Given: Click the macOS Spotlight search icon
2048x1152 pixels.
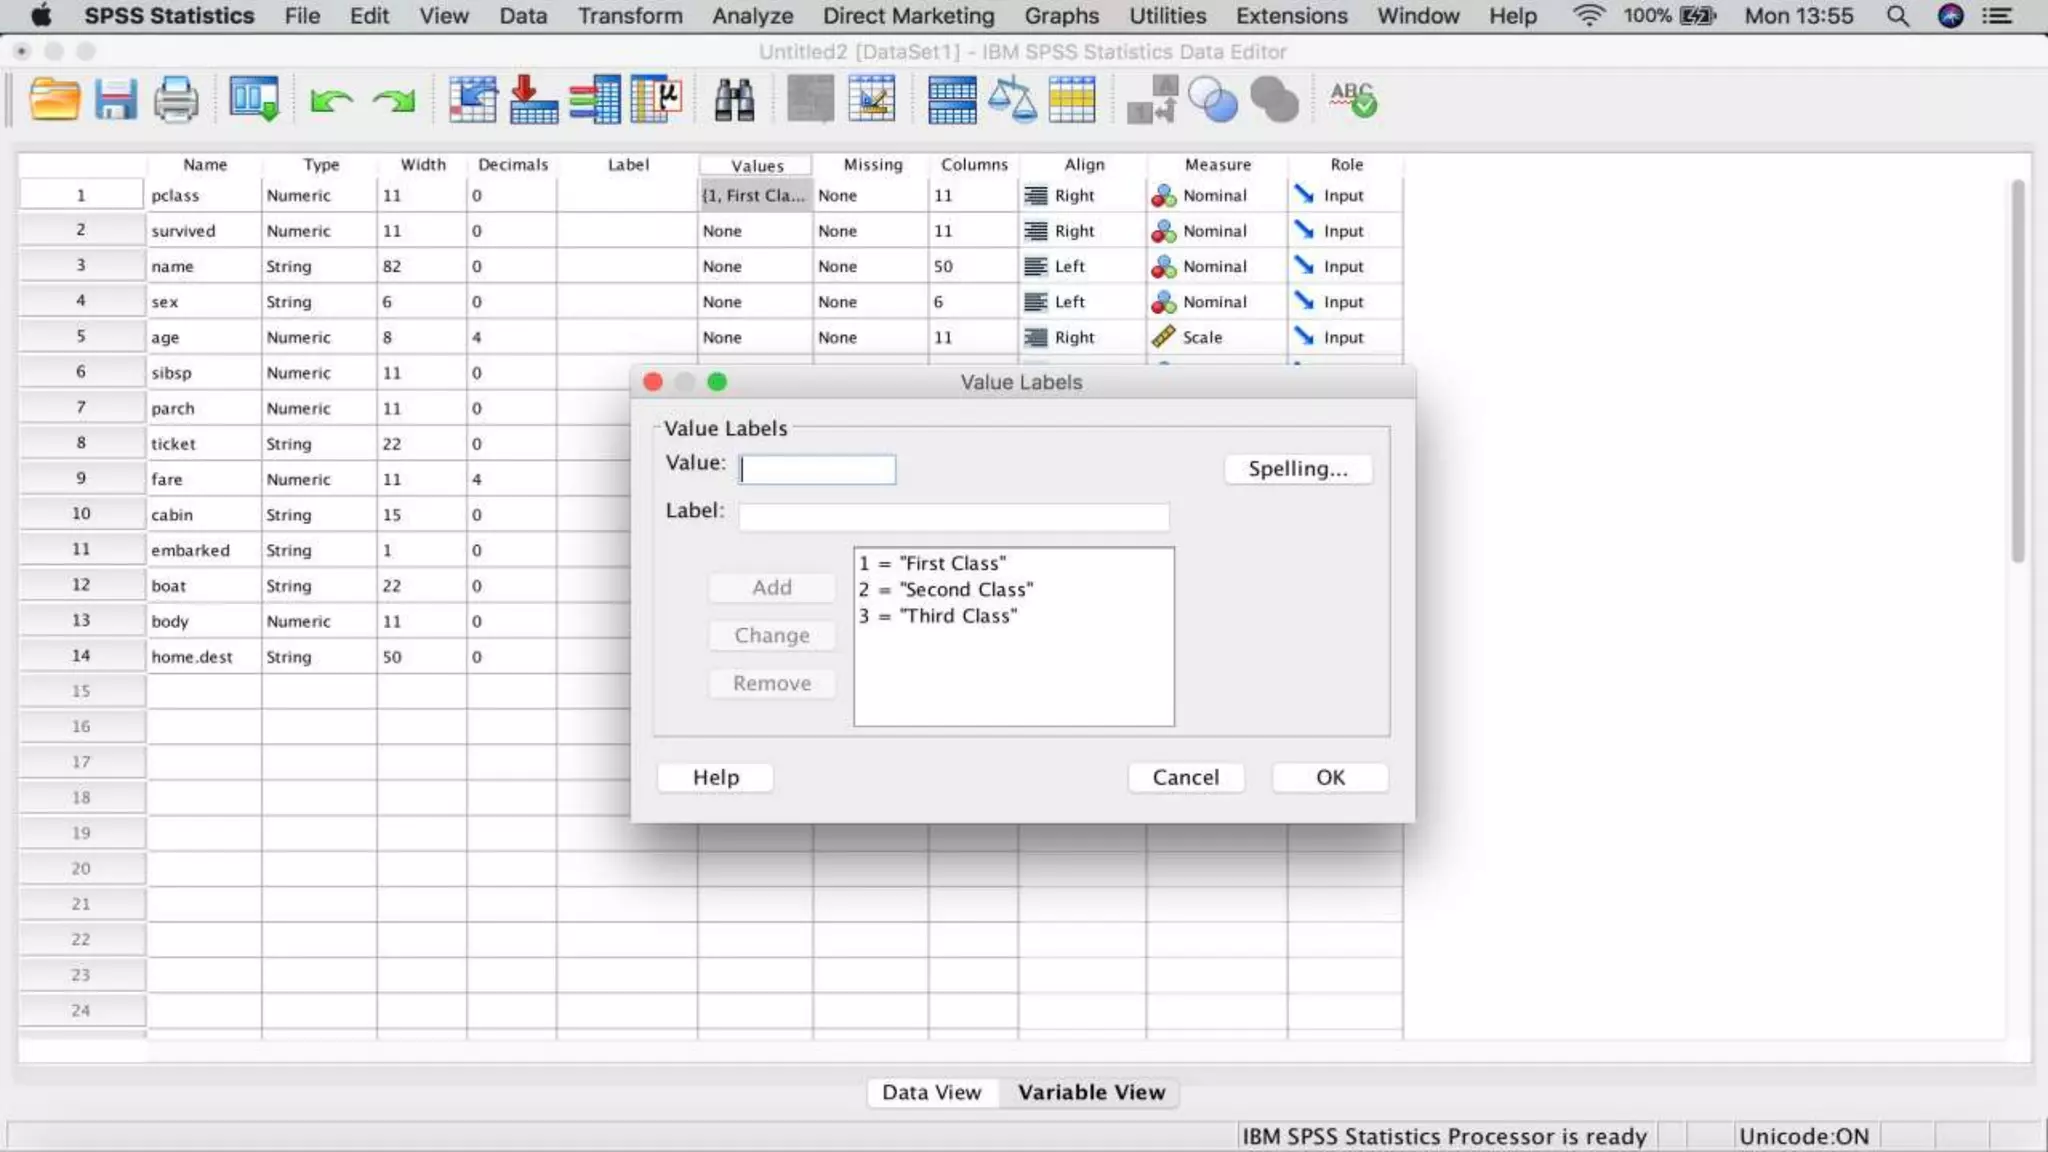Looking at the screenshot, I should [x=1897, y=16].
